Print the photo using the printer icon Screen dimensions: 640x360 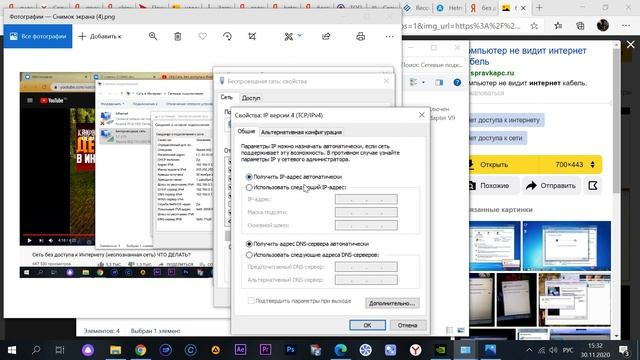pyautogui.click(x=360, y=36)
